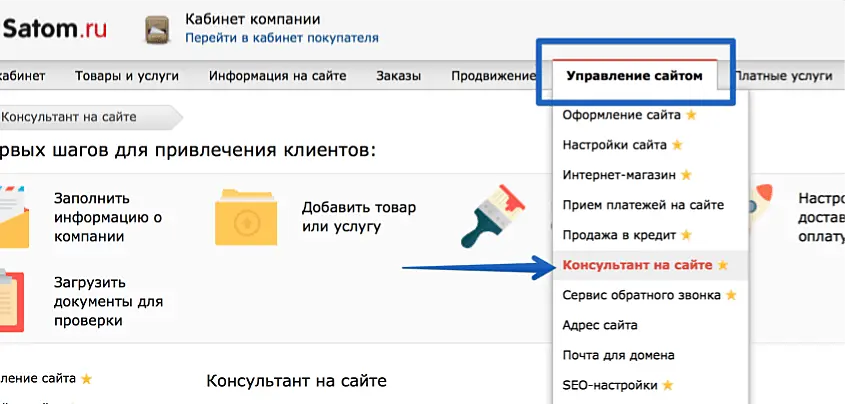
Task: Click Заполнить информацию о компании
Action: (108, 218)
